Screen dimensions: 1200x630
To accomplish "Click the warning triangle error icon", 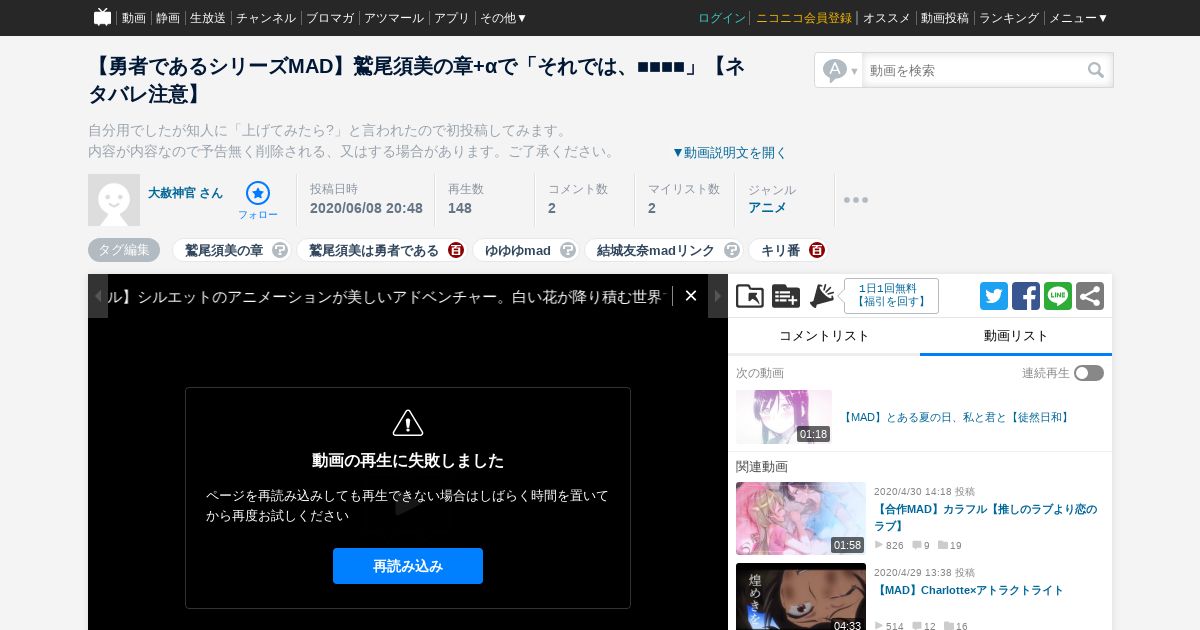I will coord(408,423).
